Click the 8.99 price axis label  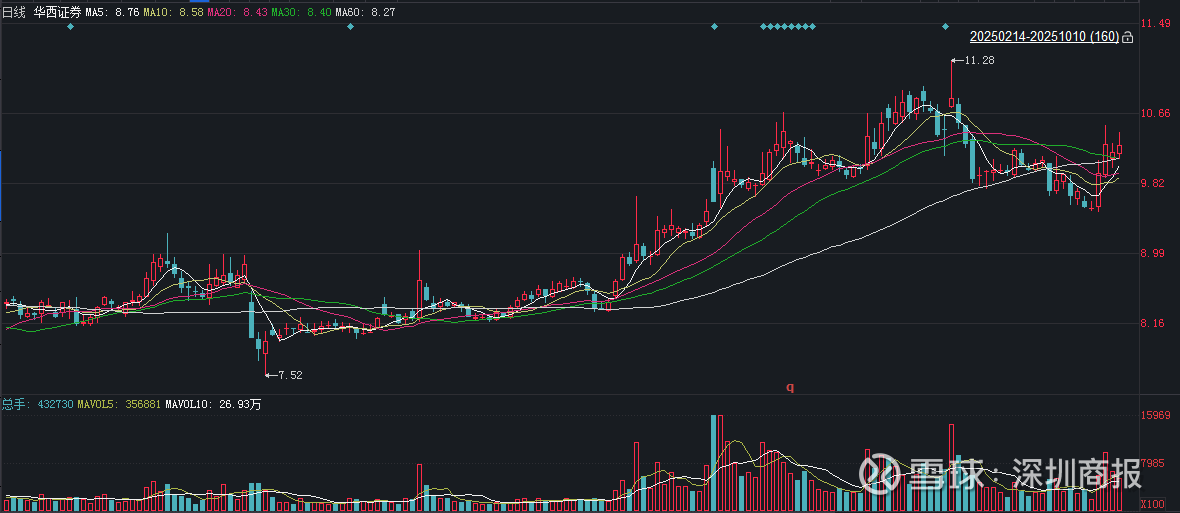coord(1155,253)
